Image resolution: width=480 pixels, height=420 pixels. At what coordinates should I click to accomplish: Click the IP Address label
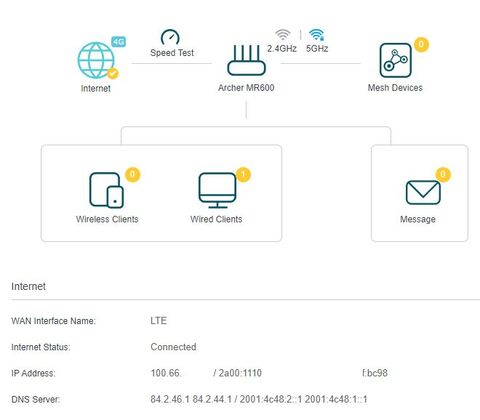point(33,373)
